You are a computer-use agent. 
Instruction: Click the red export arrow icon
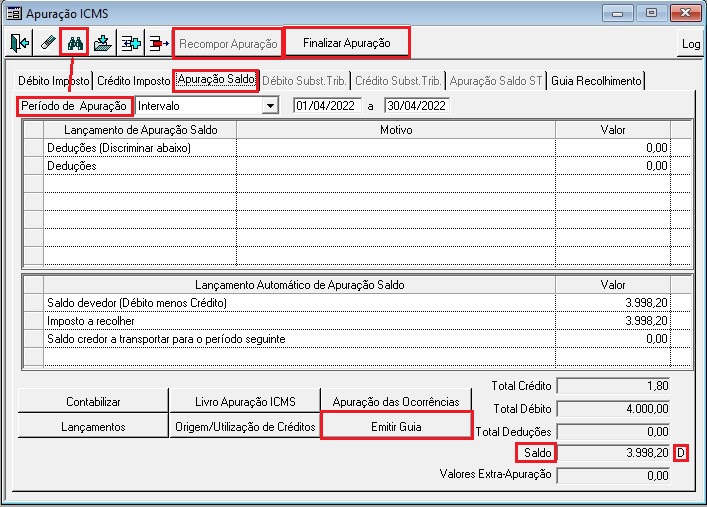[159, 43]
